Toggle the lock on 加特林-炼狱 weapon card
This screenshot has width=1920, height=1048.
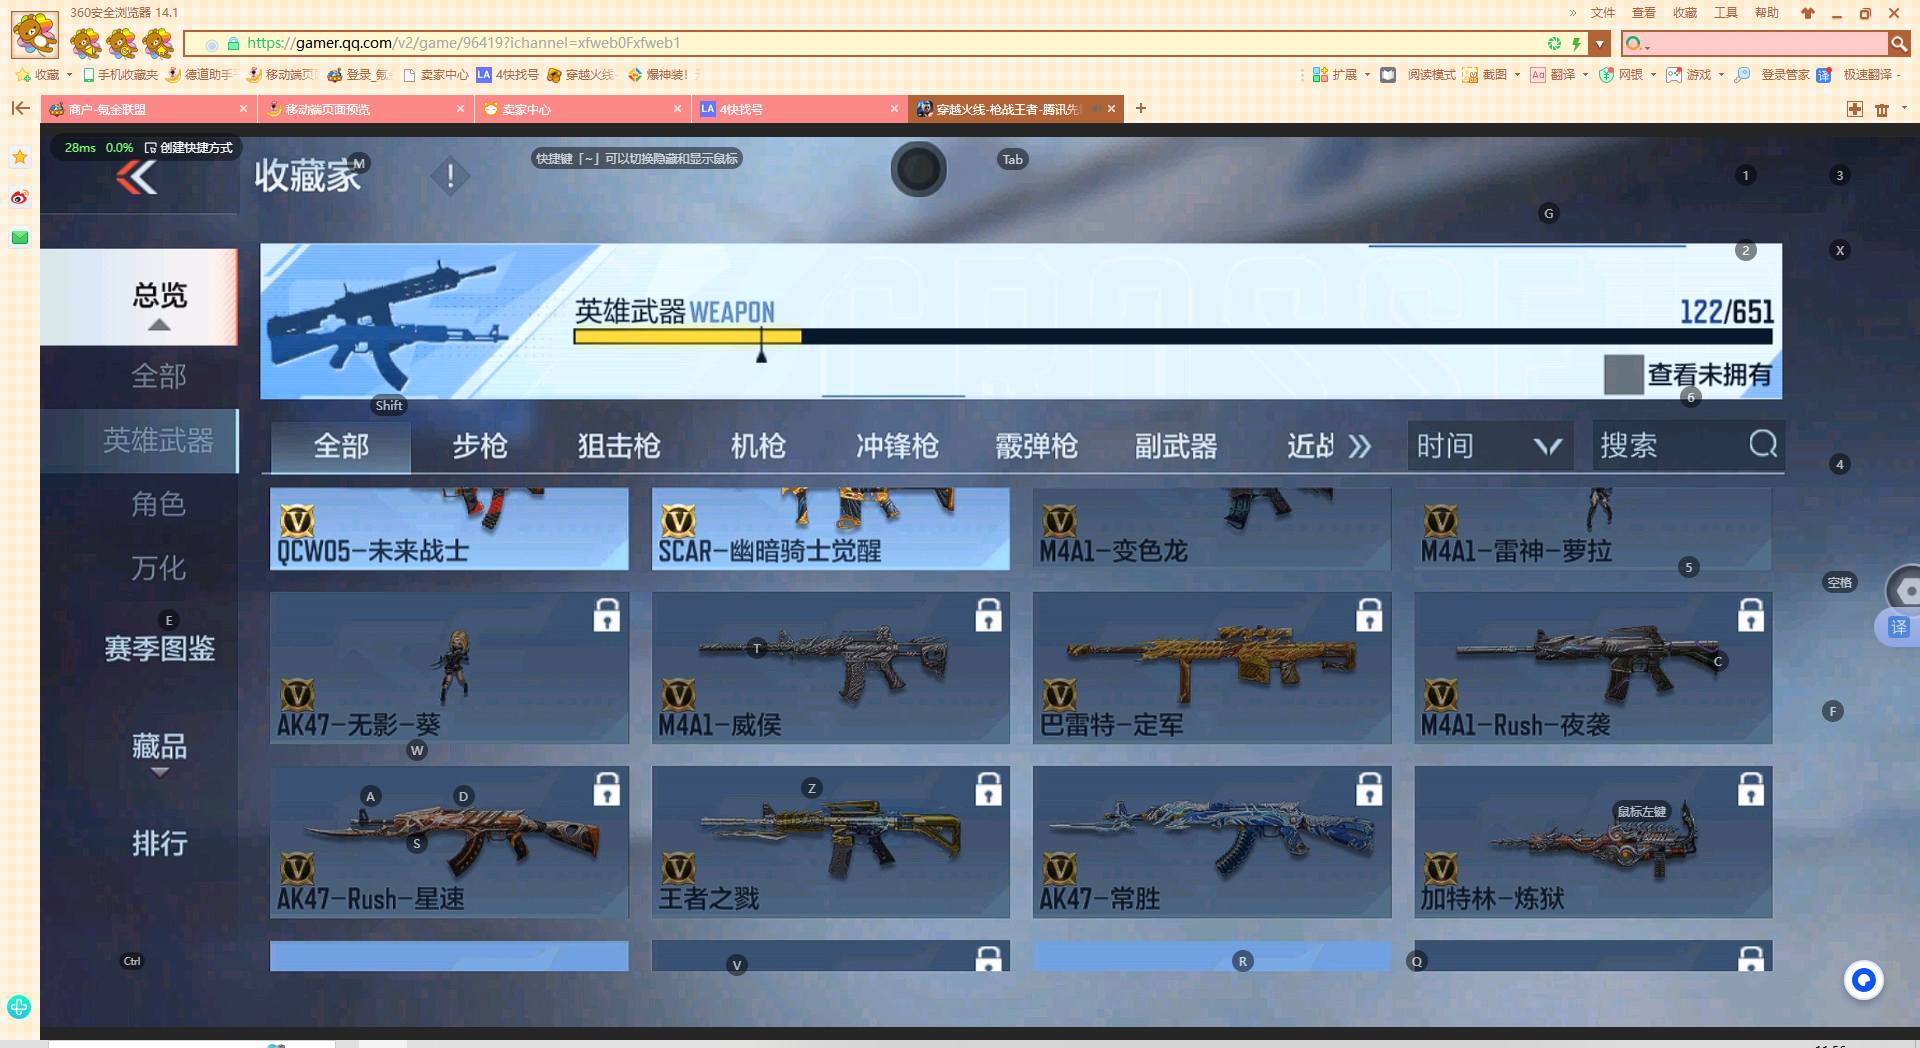pyautogui.click(x=1750, y=789)
